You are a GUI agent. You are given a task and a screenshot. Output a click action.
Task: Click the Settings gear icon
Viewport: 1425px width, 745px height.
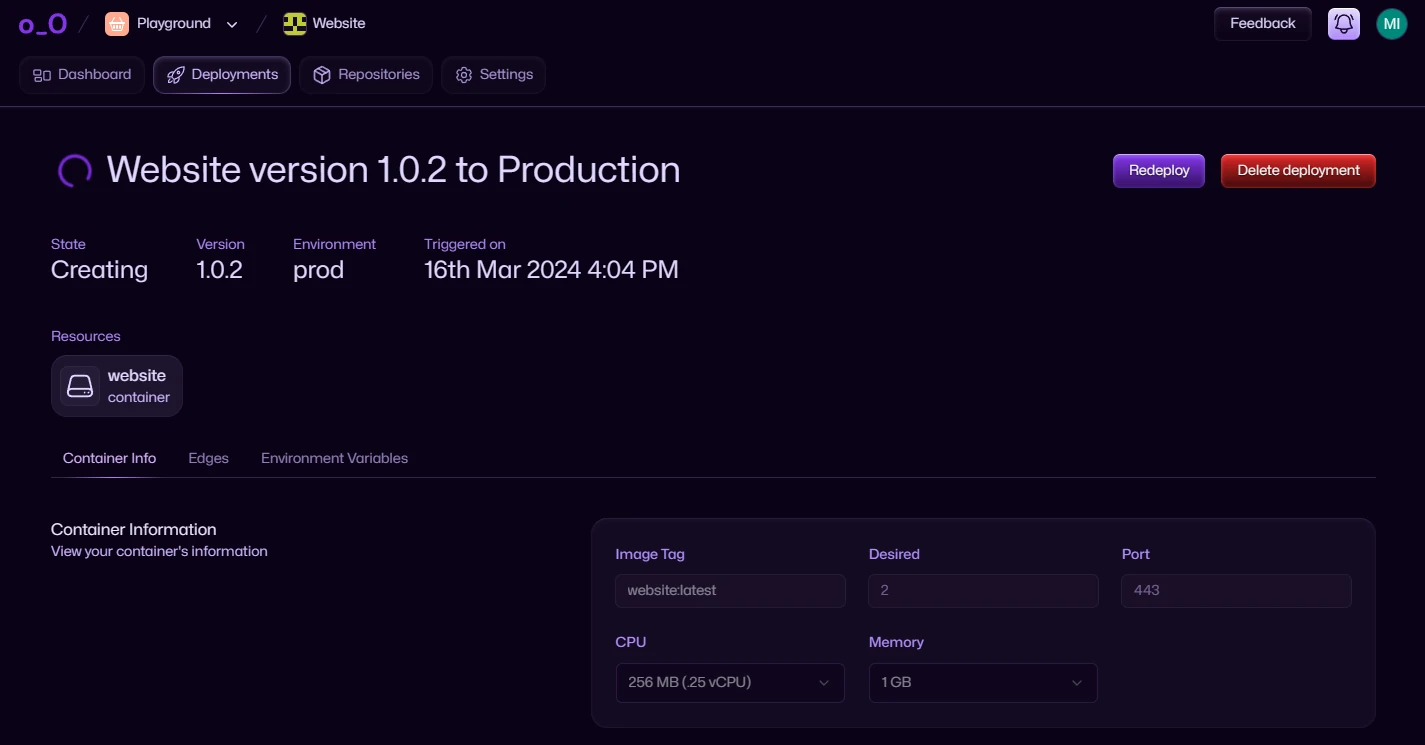coord(463,75)
